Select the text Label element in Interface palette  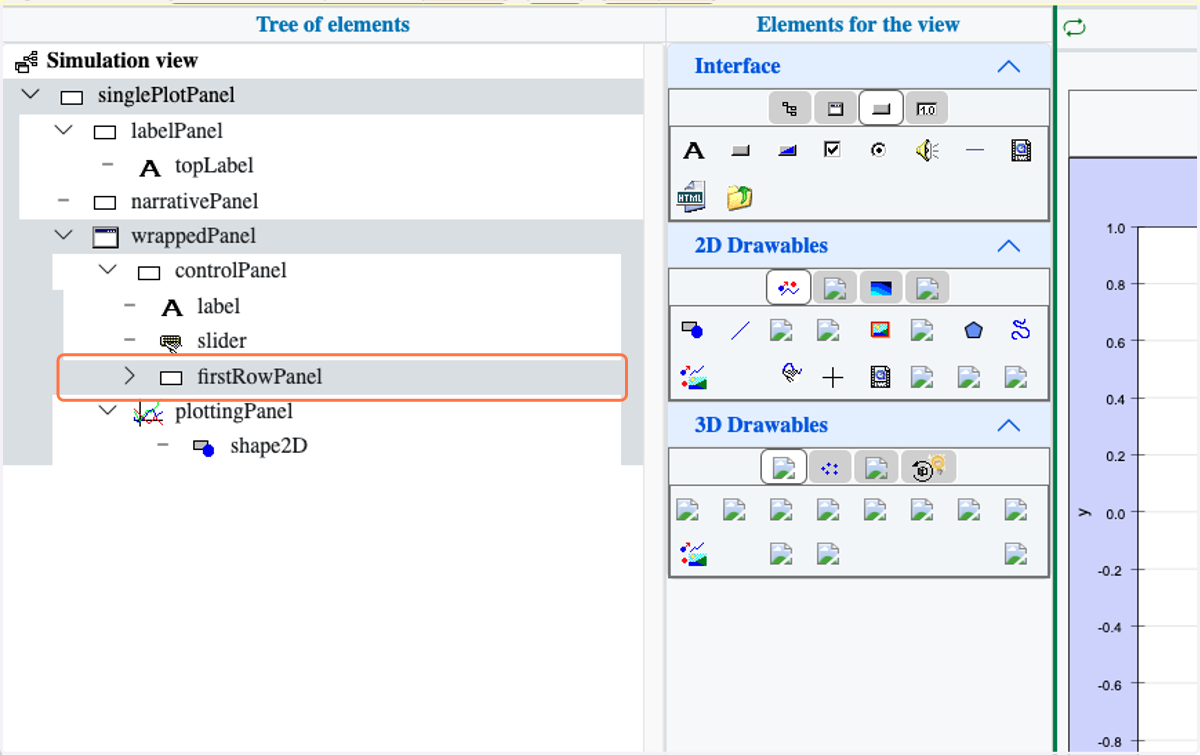click(693, 151)
